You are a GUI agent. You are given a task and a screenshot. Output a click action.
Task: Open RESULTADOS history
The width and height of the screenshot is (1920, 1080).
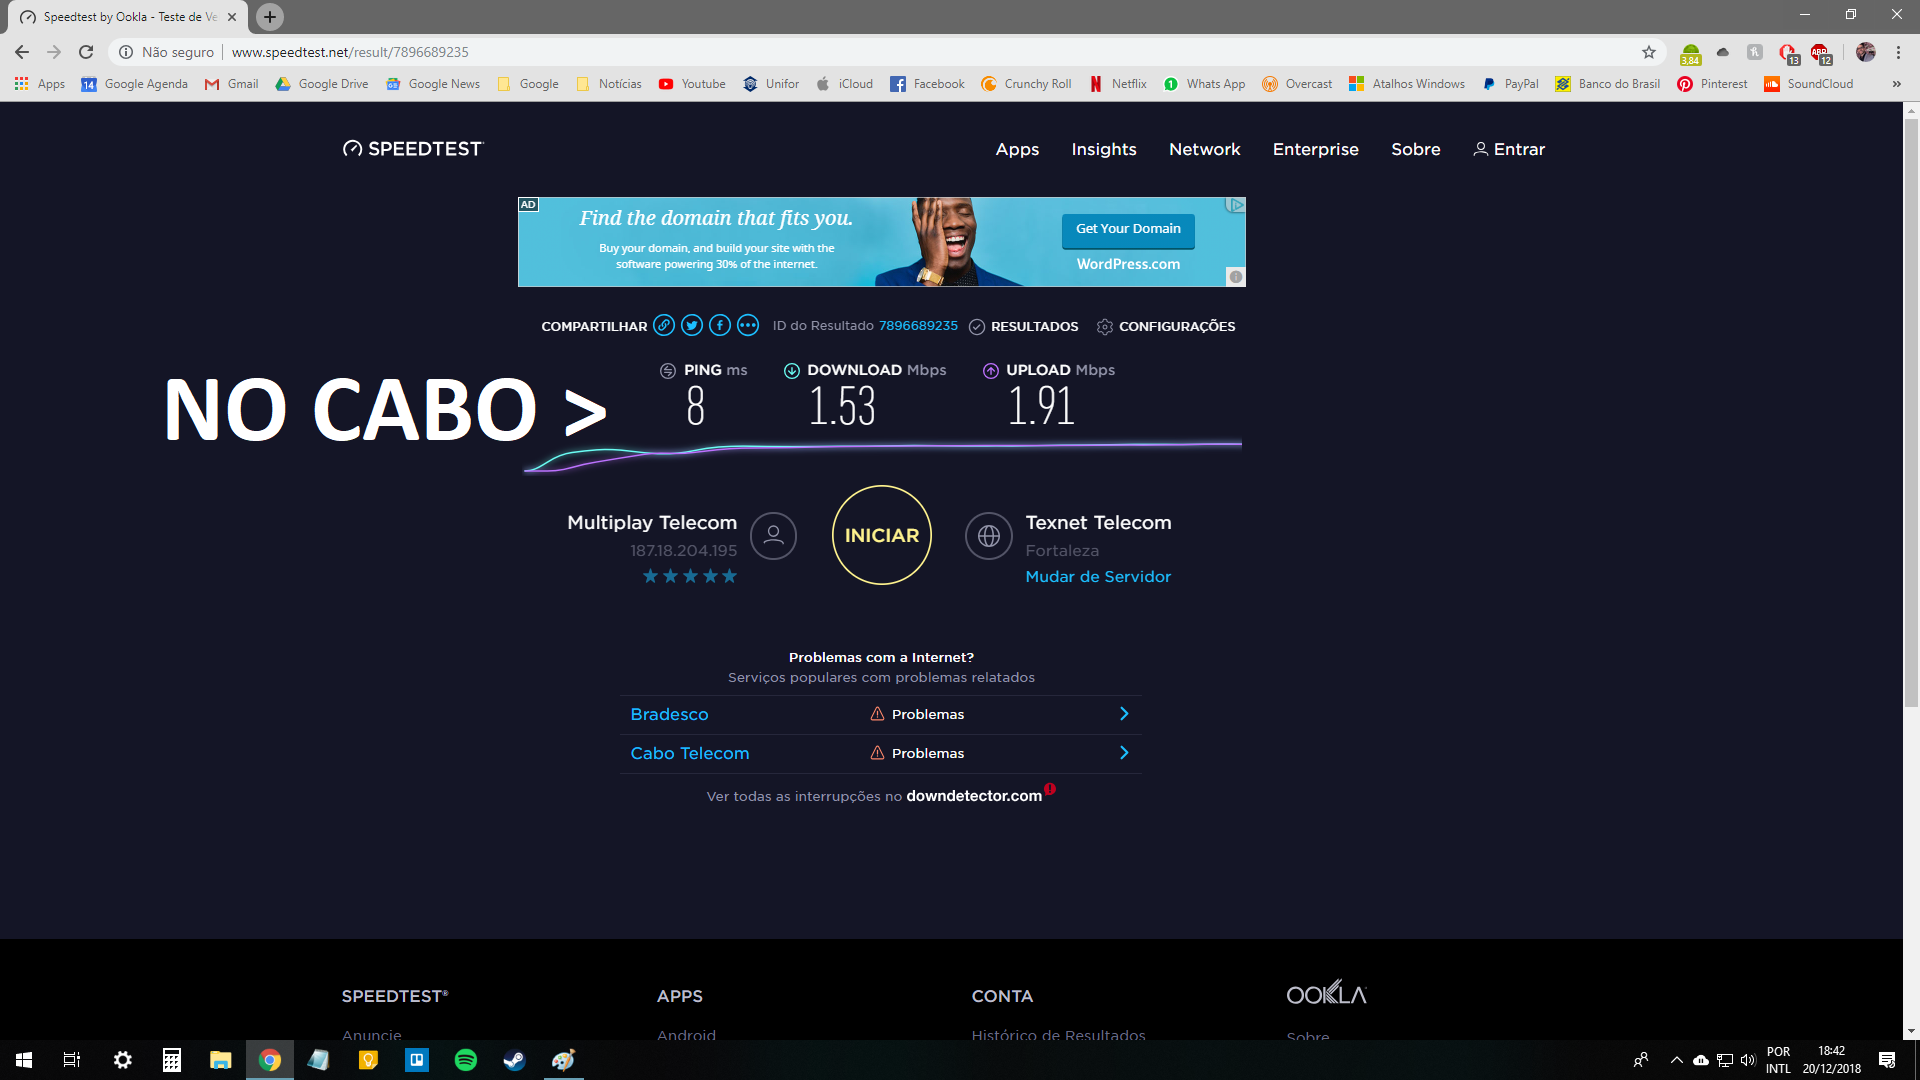pyautogui.click(x=1024, y=327)
